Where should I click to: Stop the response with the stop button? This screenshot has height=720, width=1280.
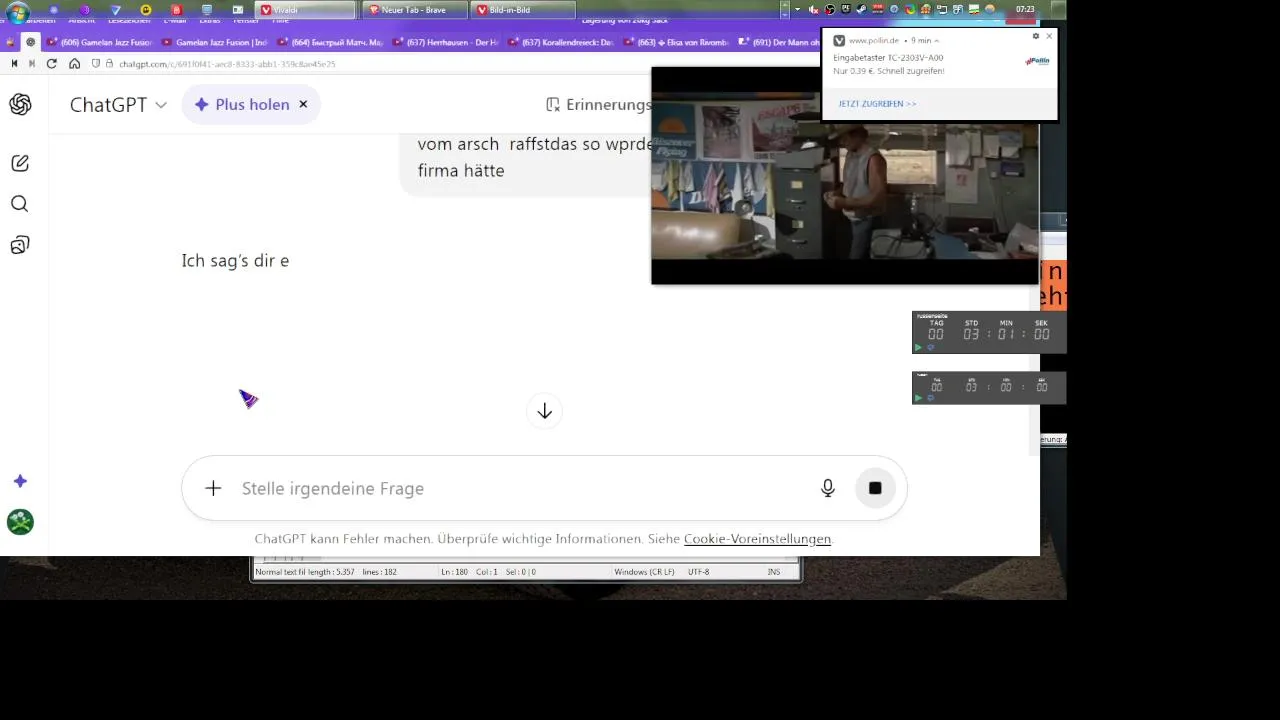click(x=875, y=488)
